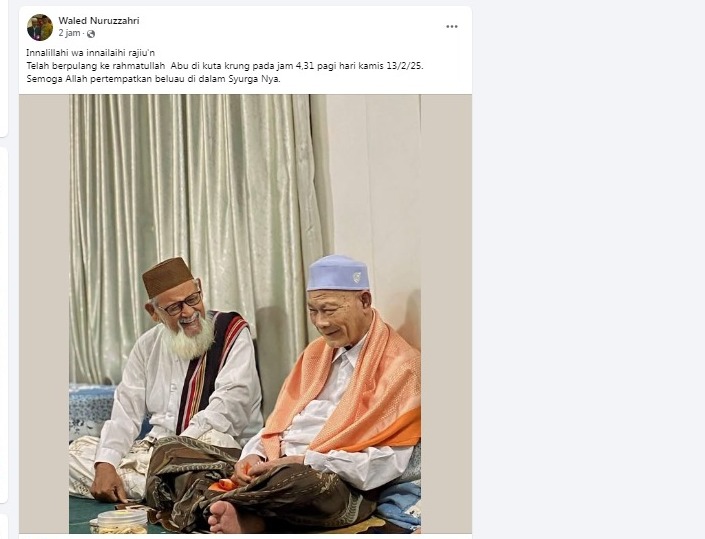The width and height of the screenshot is (705, 539).
Task: Click the partially visible card at left edge
Action: point(4,325)
